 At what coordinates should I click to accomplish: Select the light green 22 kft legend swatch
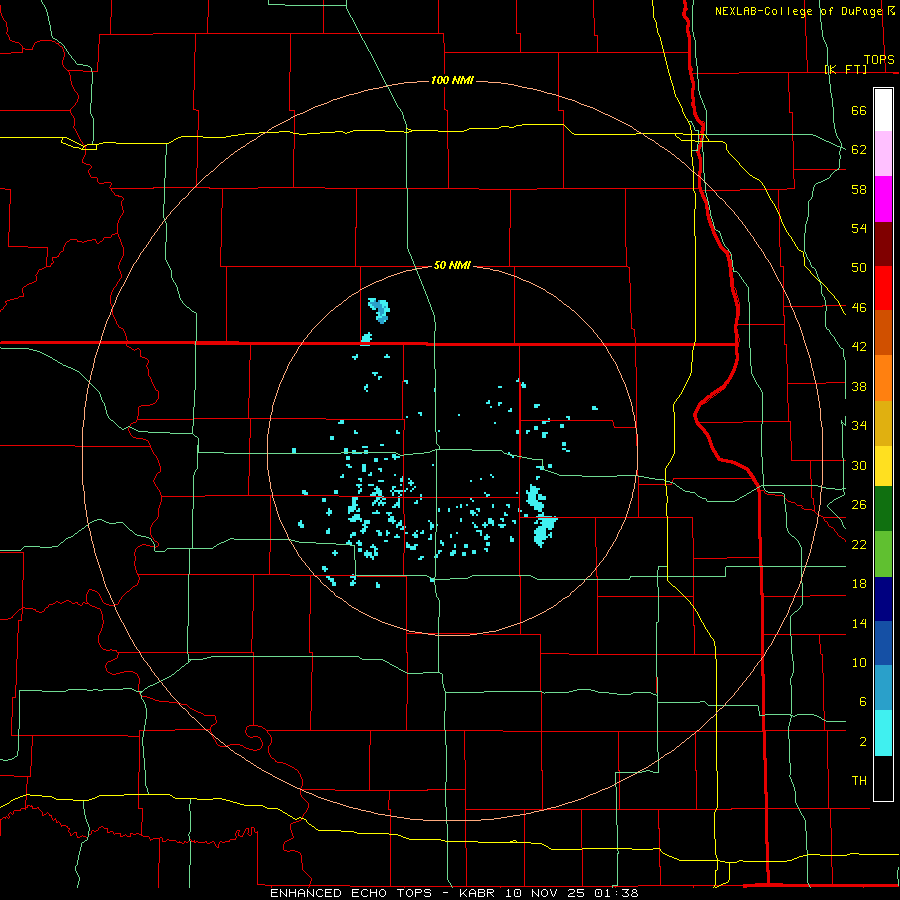[x=883, y=554]
